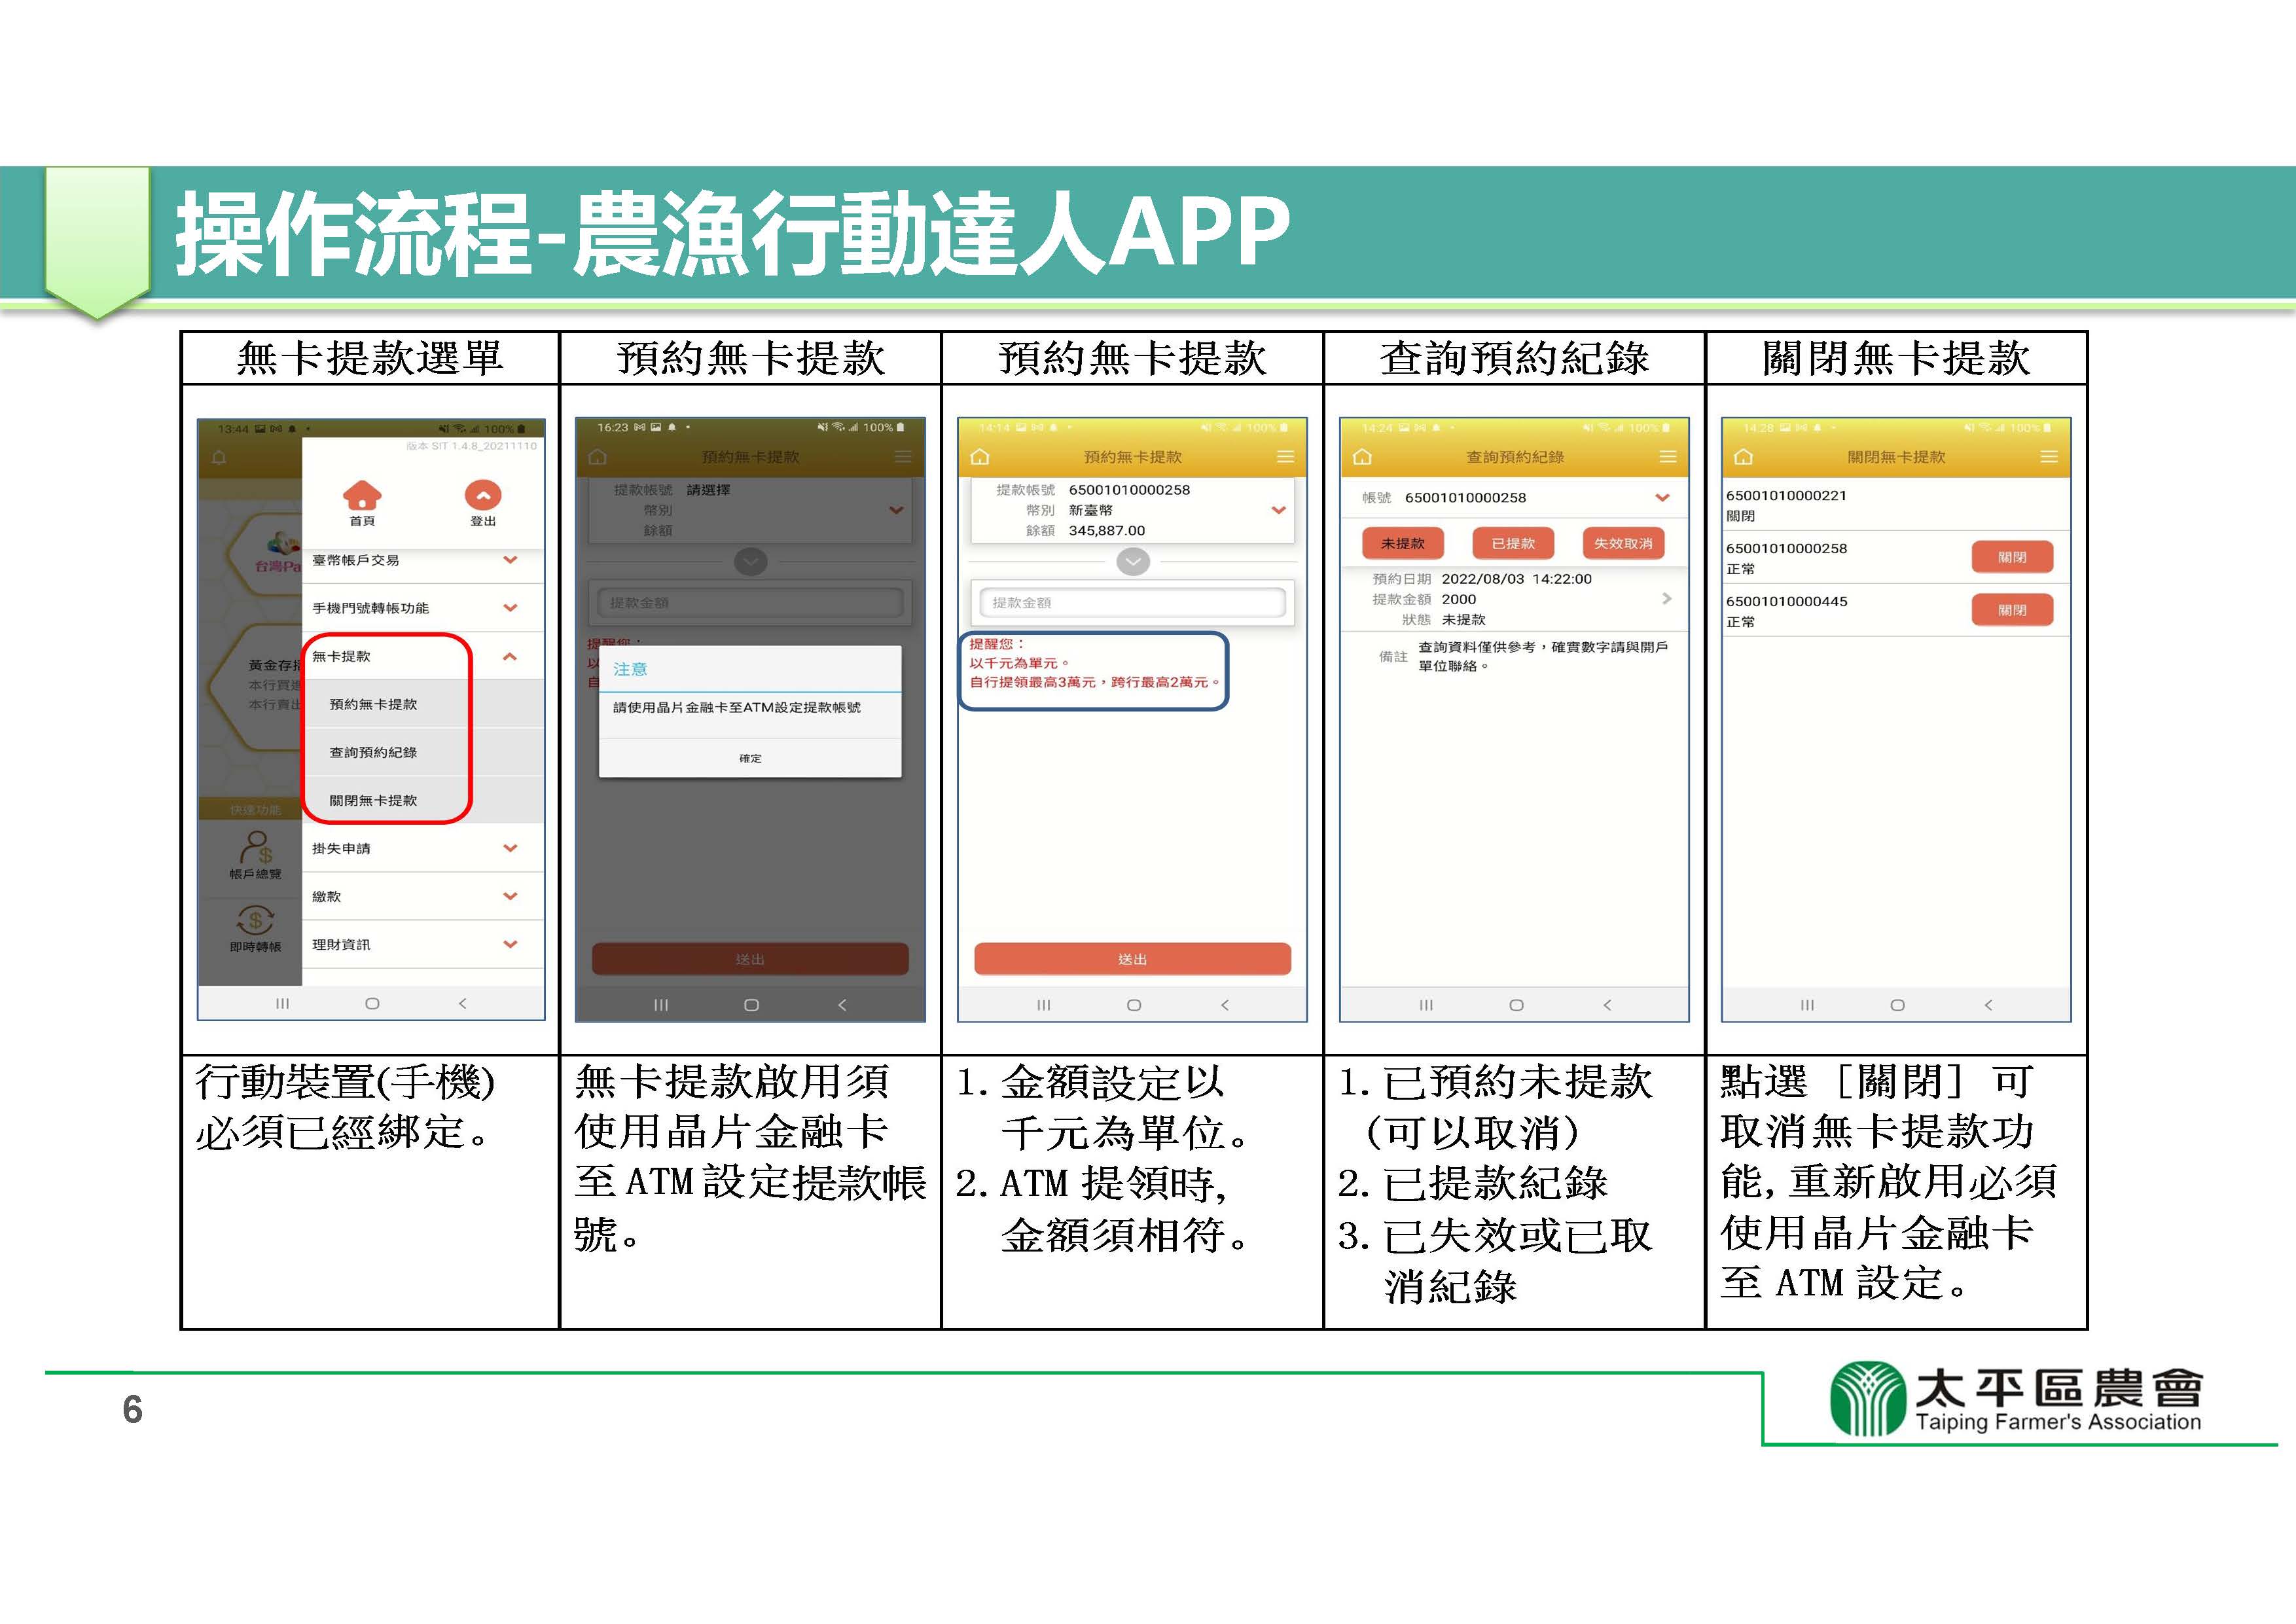
Task: Tap home icon in 查詢預約紀錄 header
Action: [x=1362, y=457]
